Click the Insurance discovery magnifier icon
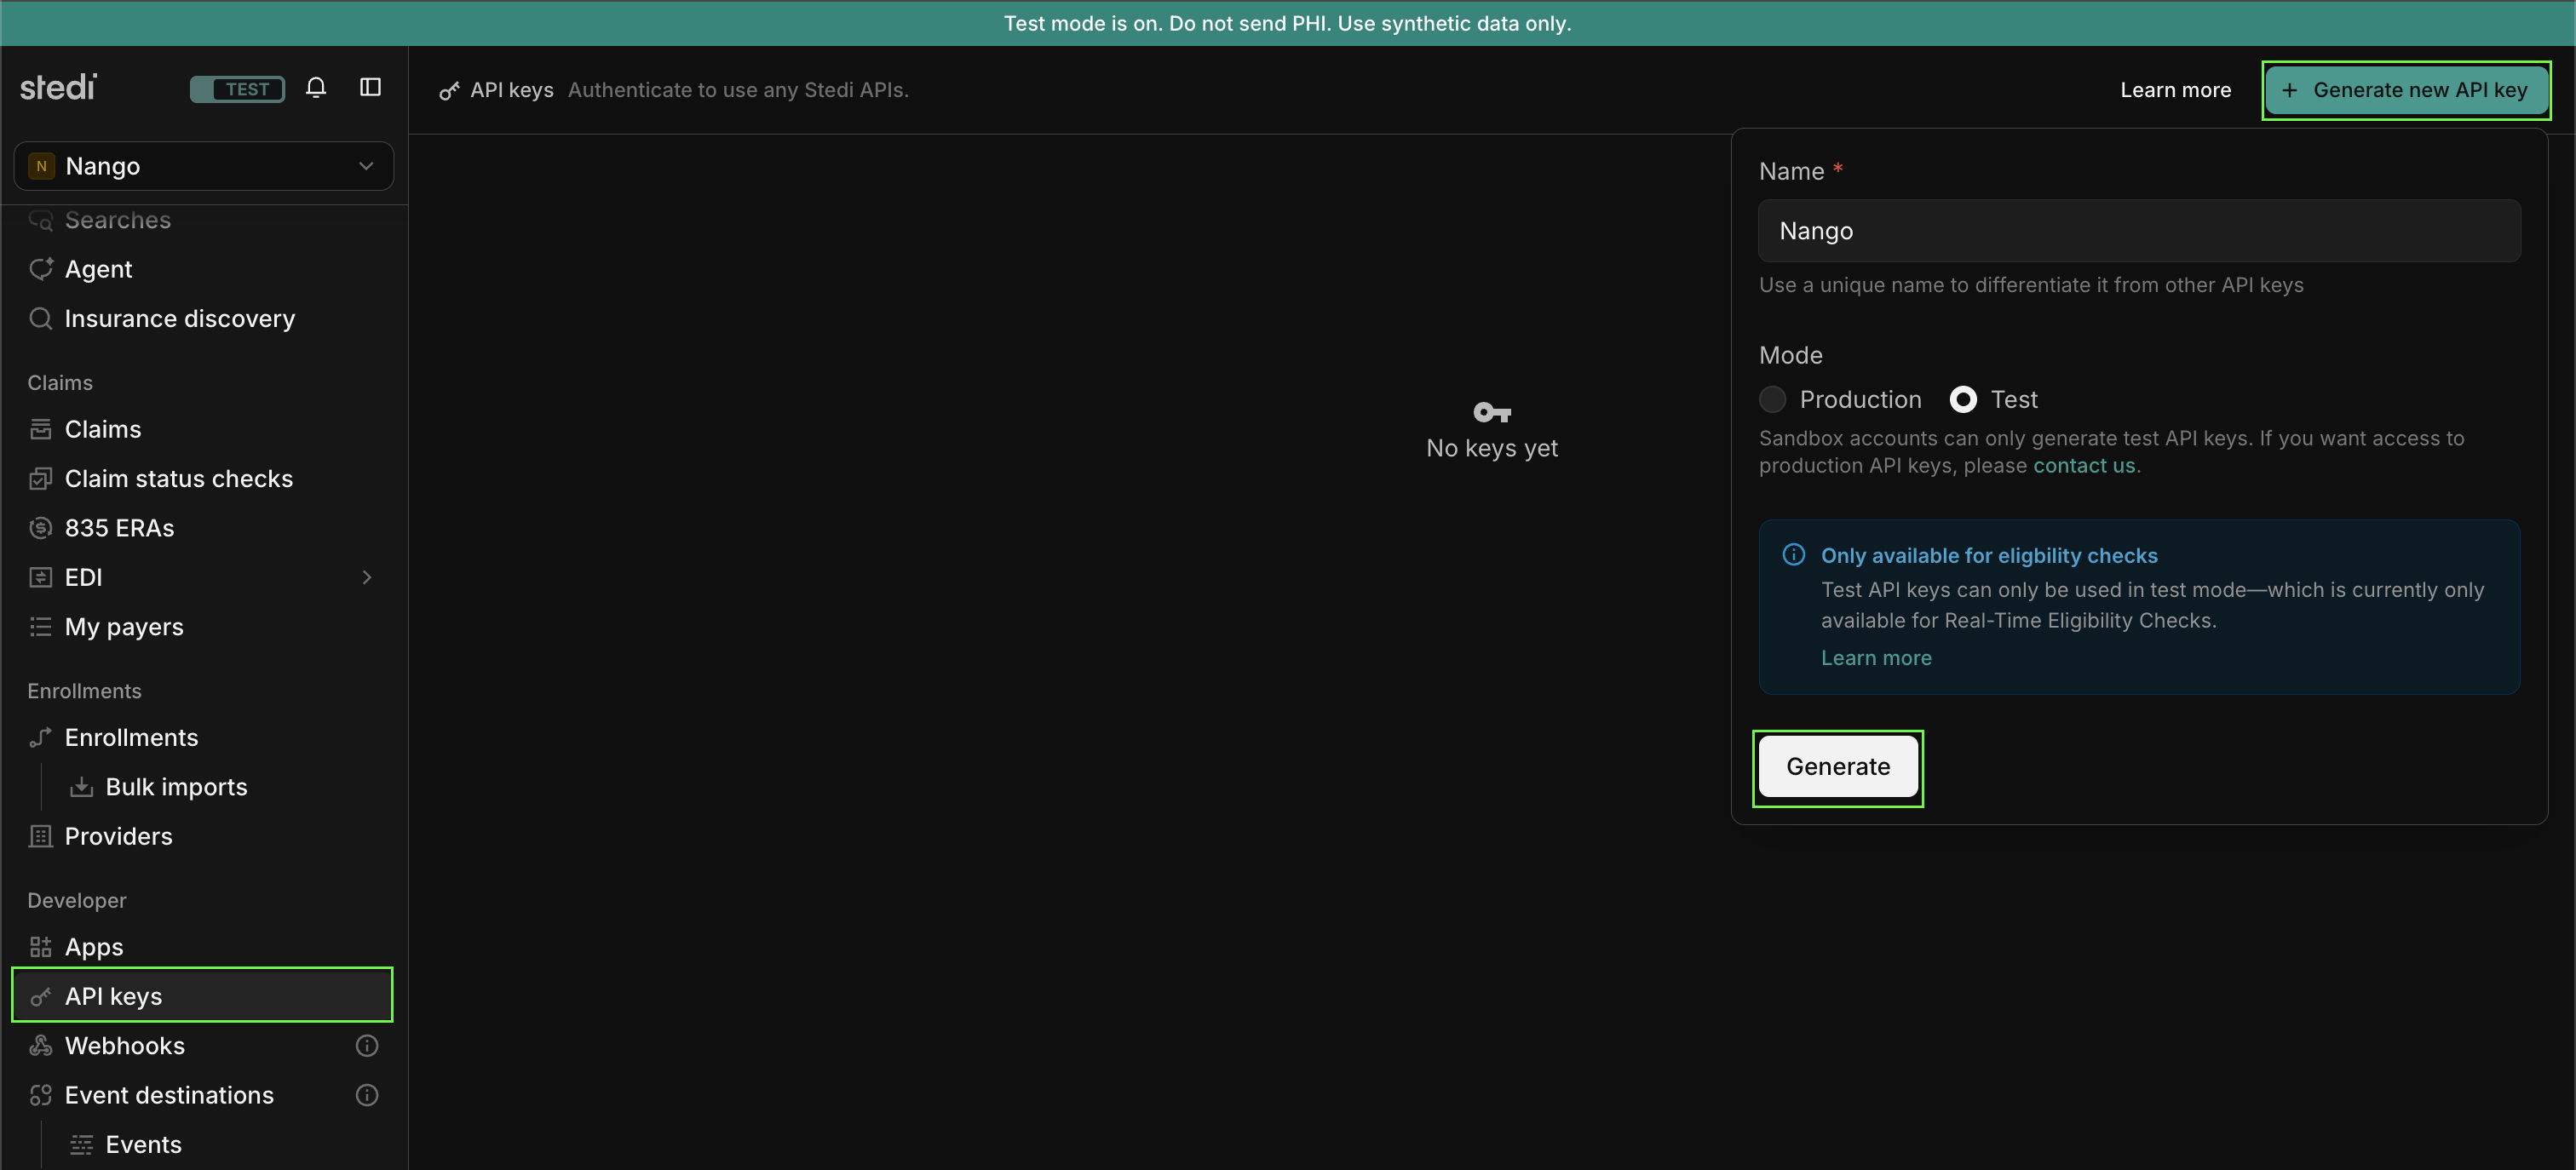 click(x=41, y=319)
